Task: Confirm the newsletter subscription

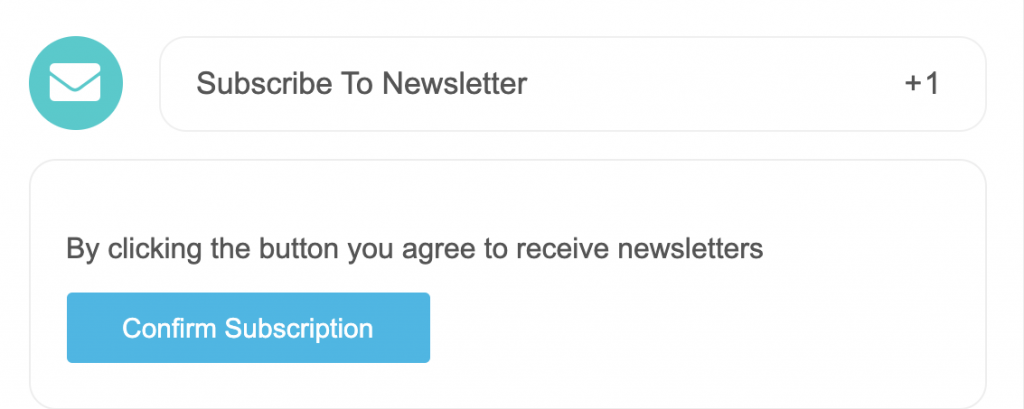Action: click(248, 327)
